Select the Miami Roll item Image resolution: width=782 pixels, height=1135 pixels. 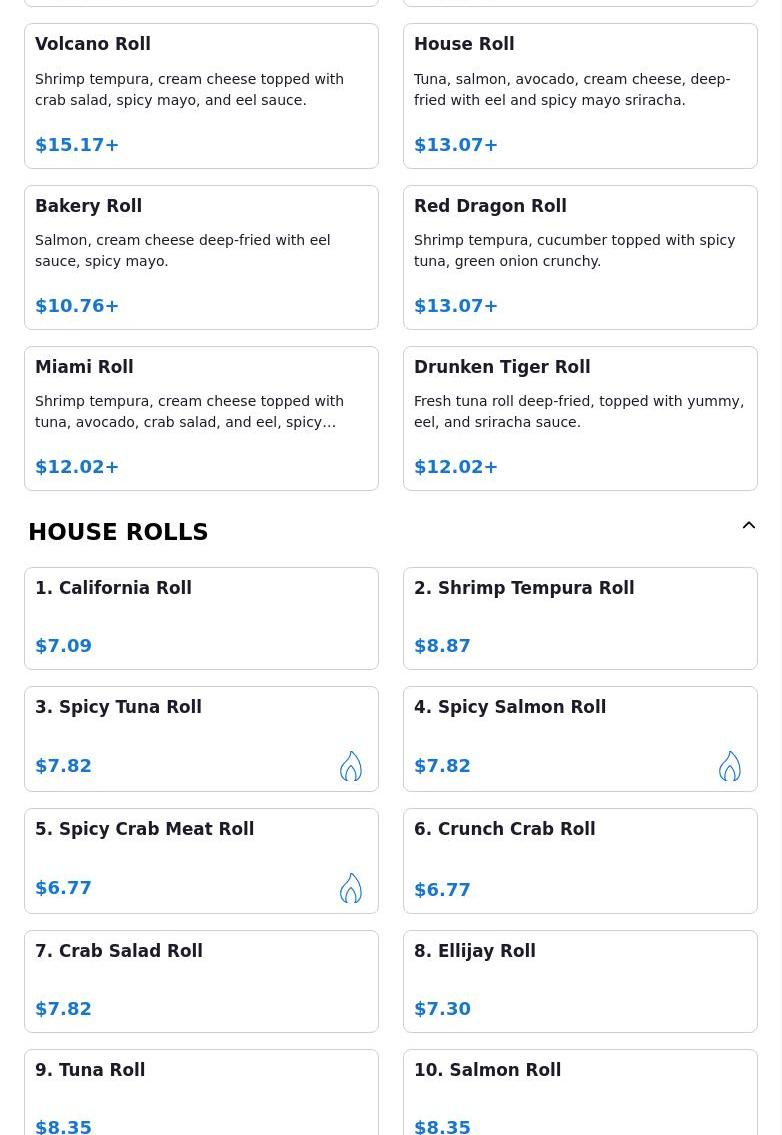tap(201, 418)
